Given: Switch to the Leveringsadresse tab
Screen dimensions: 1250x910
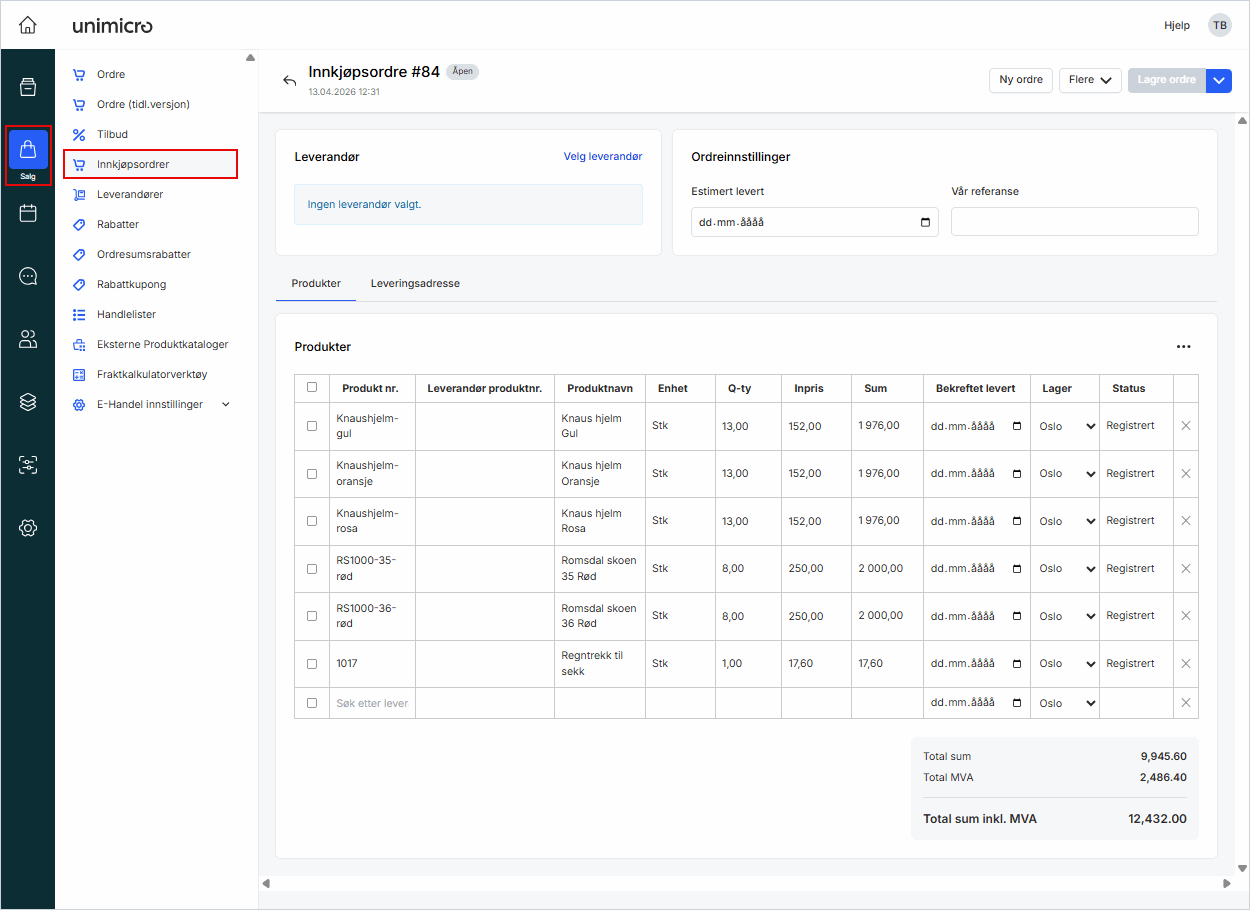Looking at the screenshot, I should pyautogui.click(x=415, y=283).
